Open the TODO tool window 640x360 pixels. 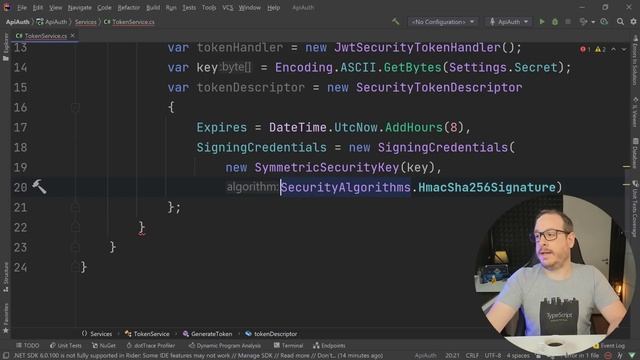28,345
